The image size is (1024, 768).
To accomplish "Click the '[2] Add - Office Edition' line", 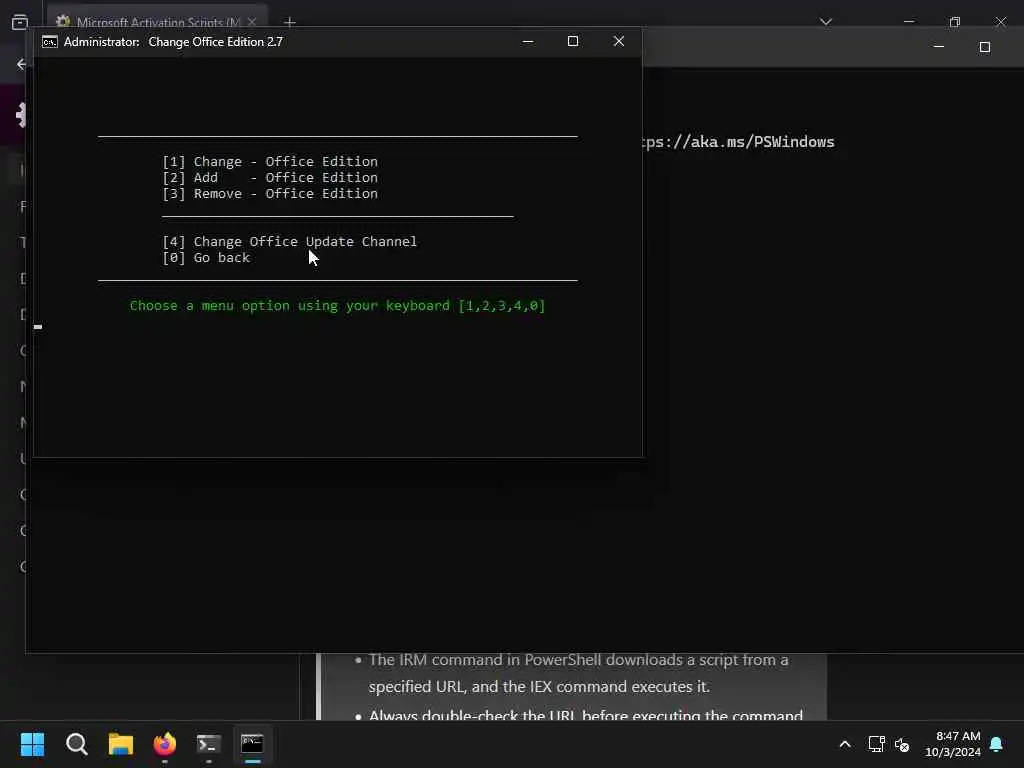I will pos(270,178).
